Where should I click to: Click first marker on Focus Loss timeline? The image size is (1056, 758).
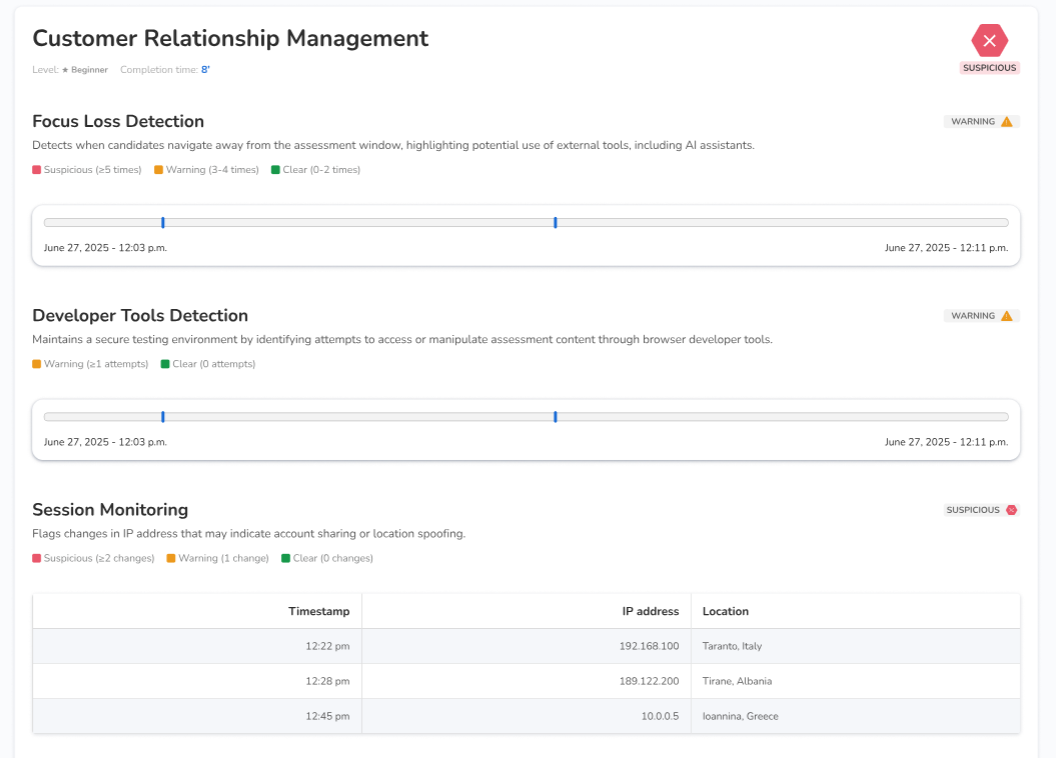click(163, 222)
